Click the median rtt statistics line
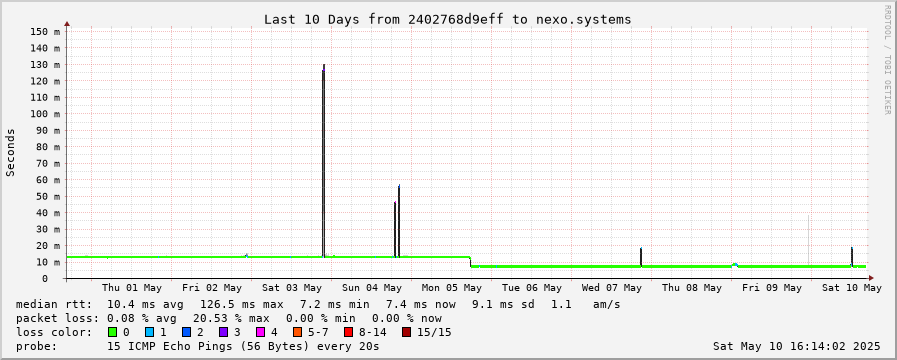This screenshot has width=897, height=360. pos(318,304)
